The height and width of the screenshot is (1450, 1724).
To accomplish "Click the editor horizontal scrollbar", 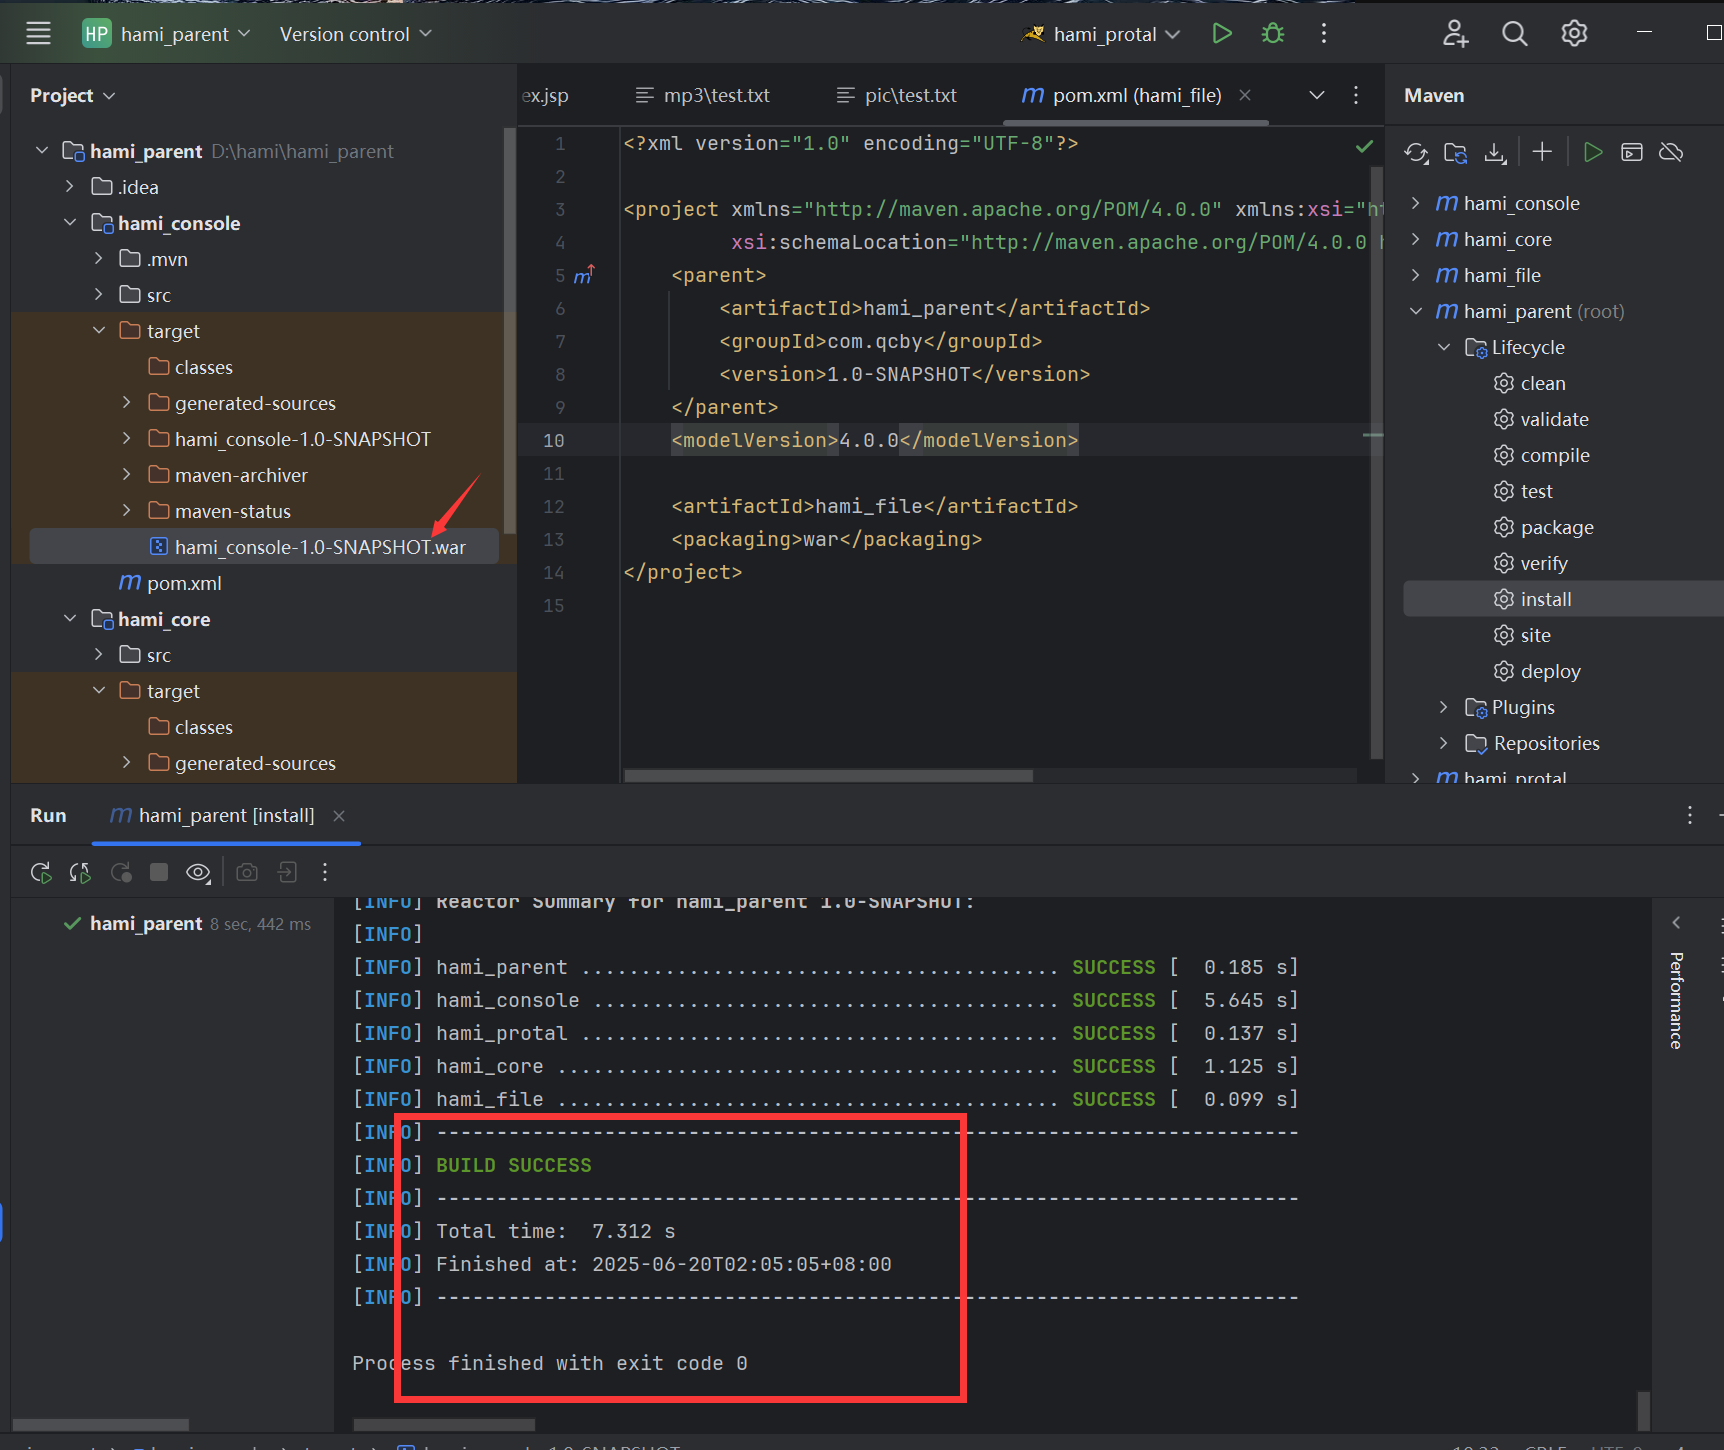I will [x=828, y=775].
